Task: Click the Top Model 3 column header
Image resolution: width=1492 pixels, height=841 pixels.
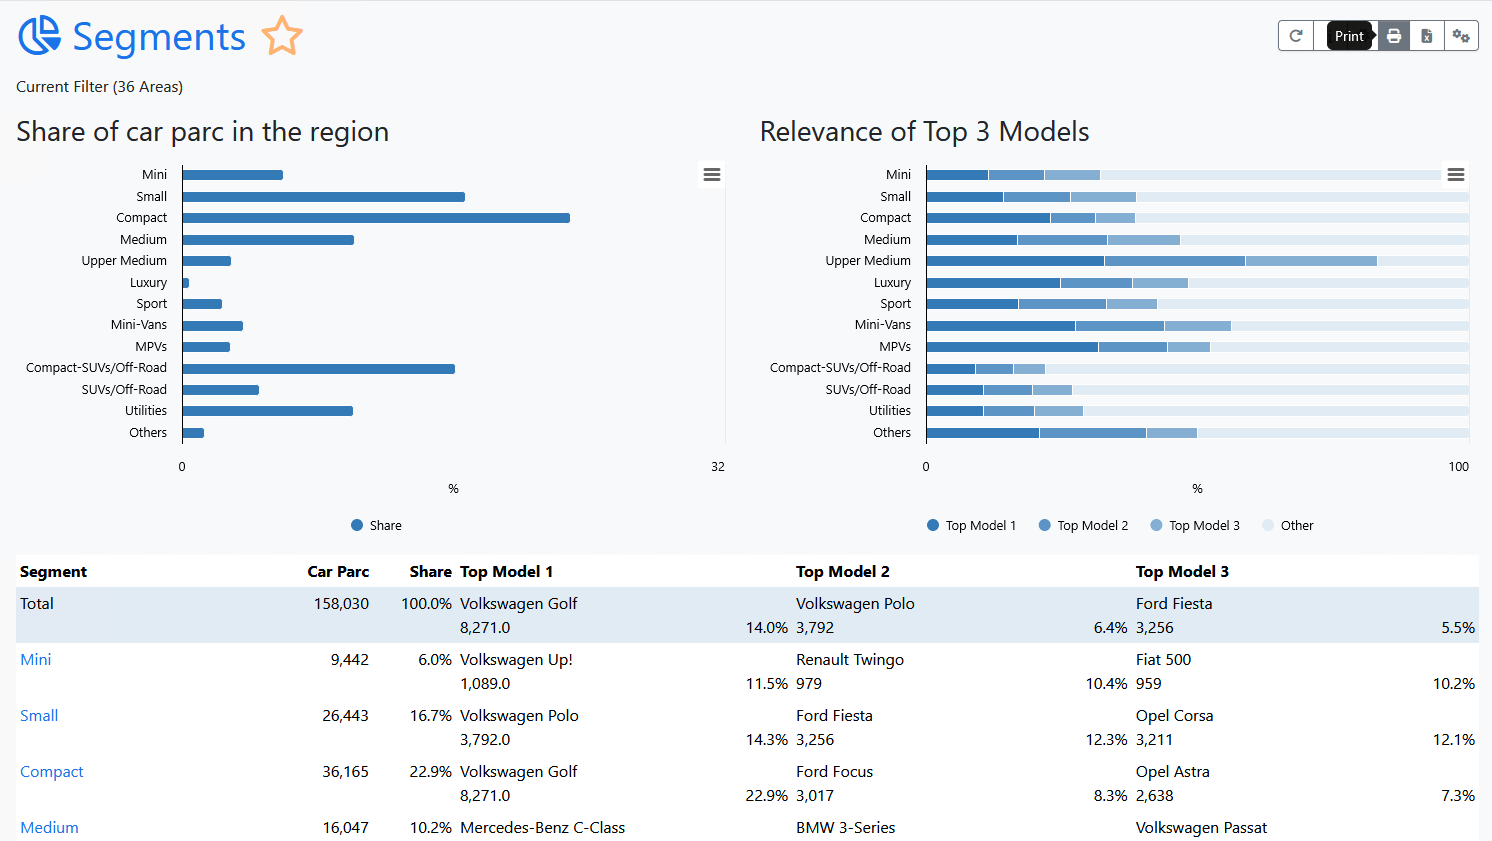Action: click(x=1182, y=572)
